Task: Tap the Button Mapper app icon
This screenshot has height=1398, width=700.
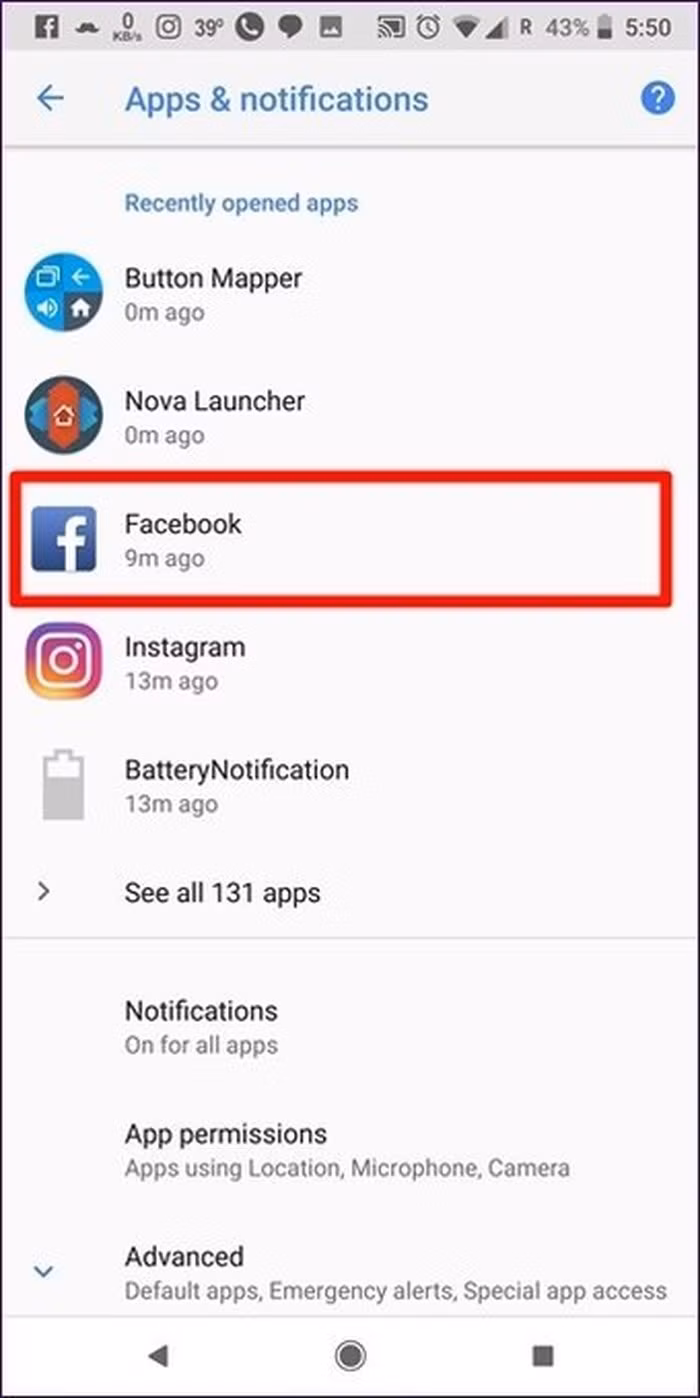Action: pyautogui.click(x=63, y=291)
